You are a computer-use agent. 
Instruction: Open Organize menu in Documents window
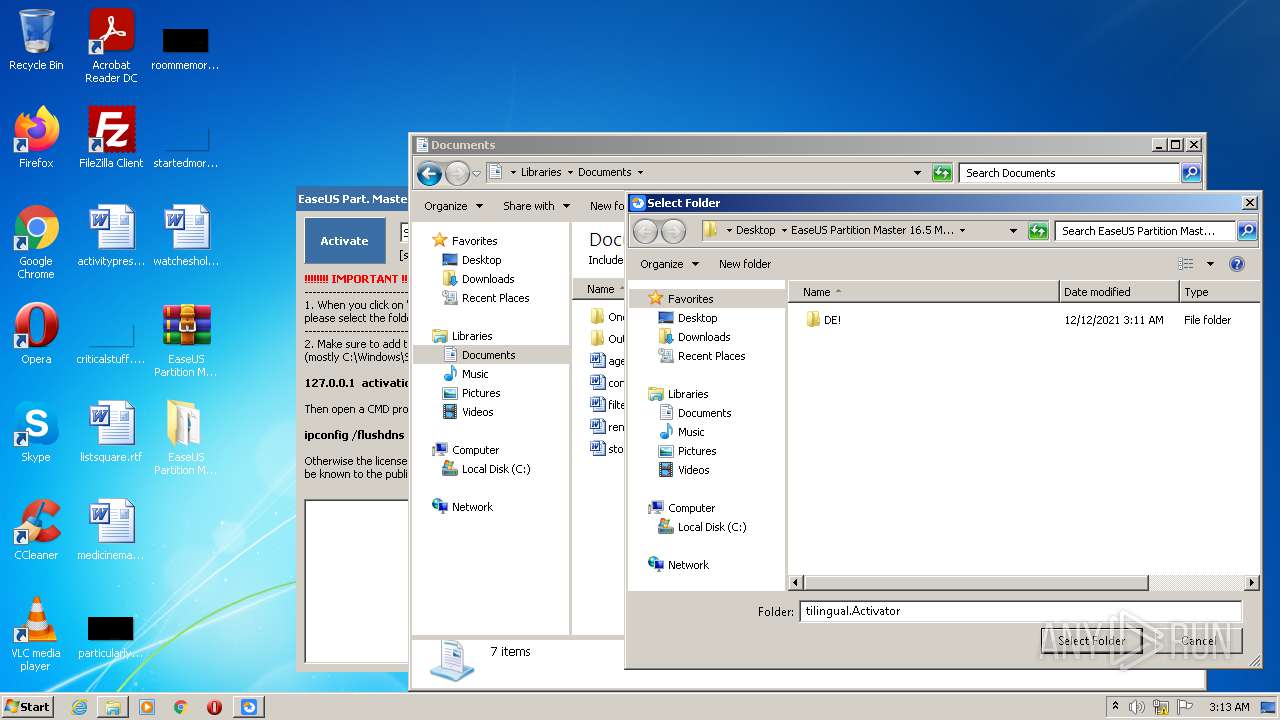[x=453, y=206]
